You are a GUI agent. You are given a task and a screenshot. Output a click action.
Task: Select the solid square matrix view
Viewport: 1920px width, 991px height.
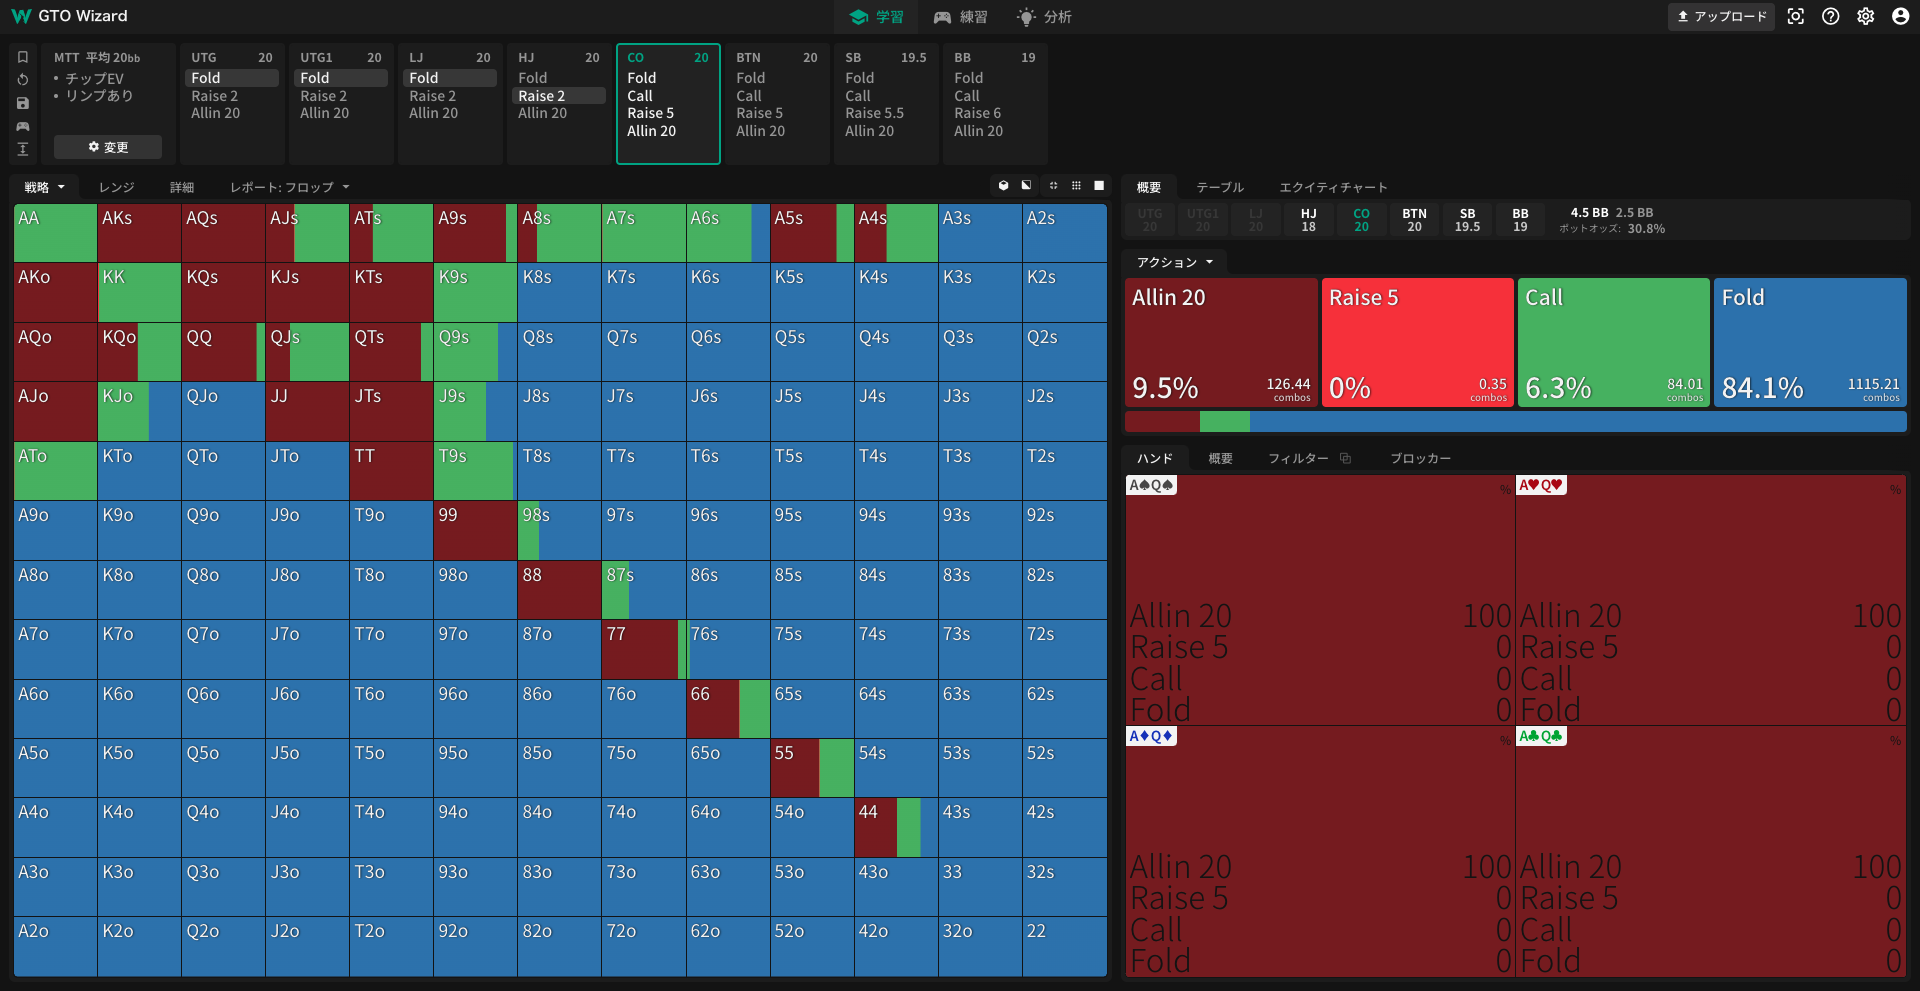click(x=1099, y=186)
